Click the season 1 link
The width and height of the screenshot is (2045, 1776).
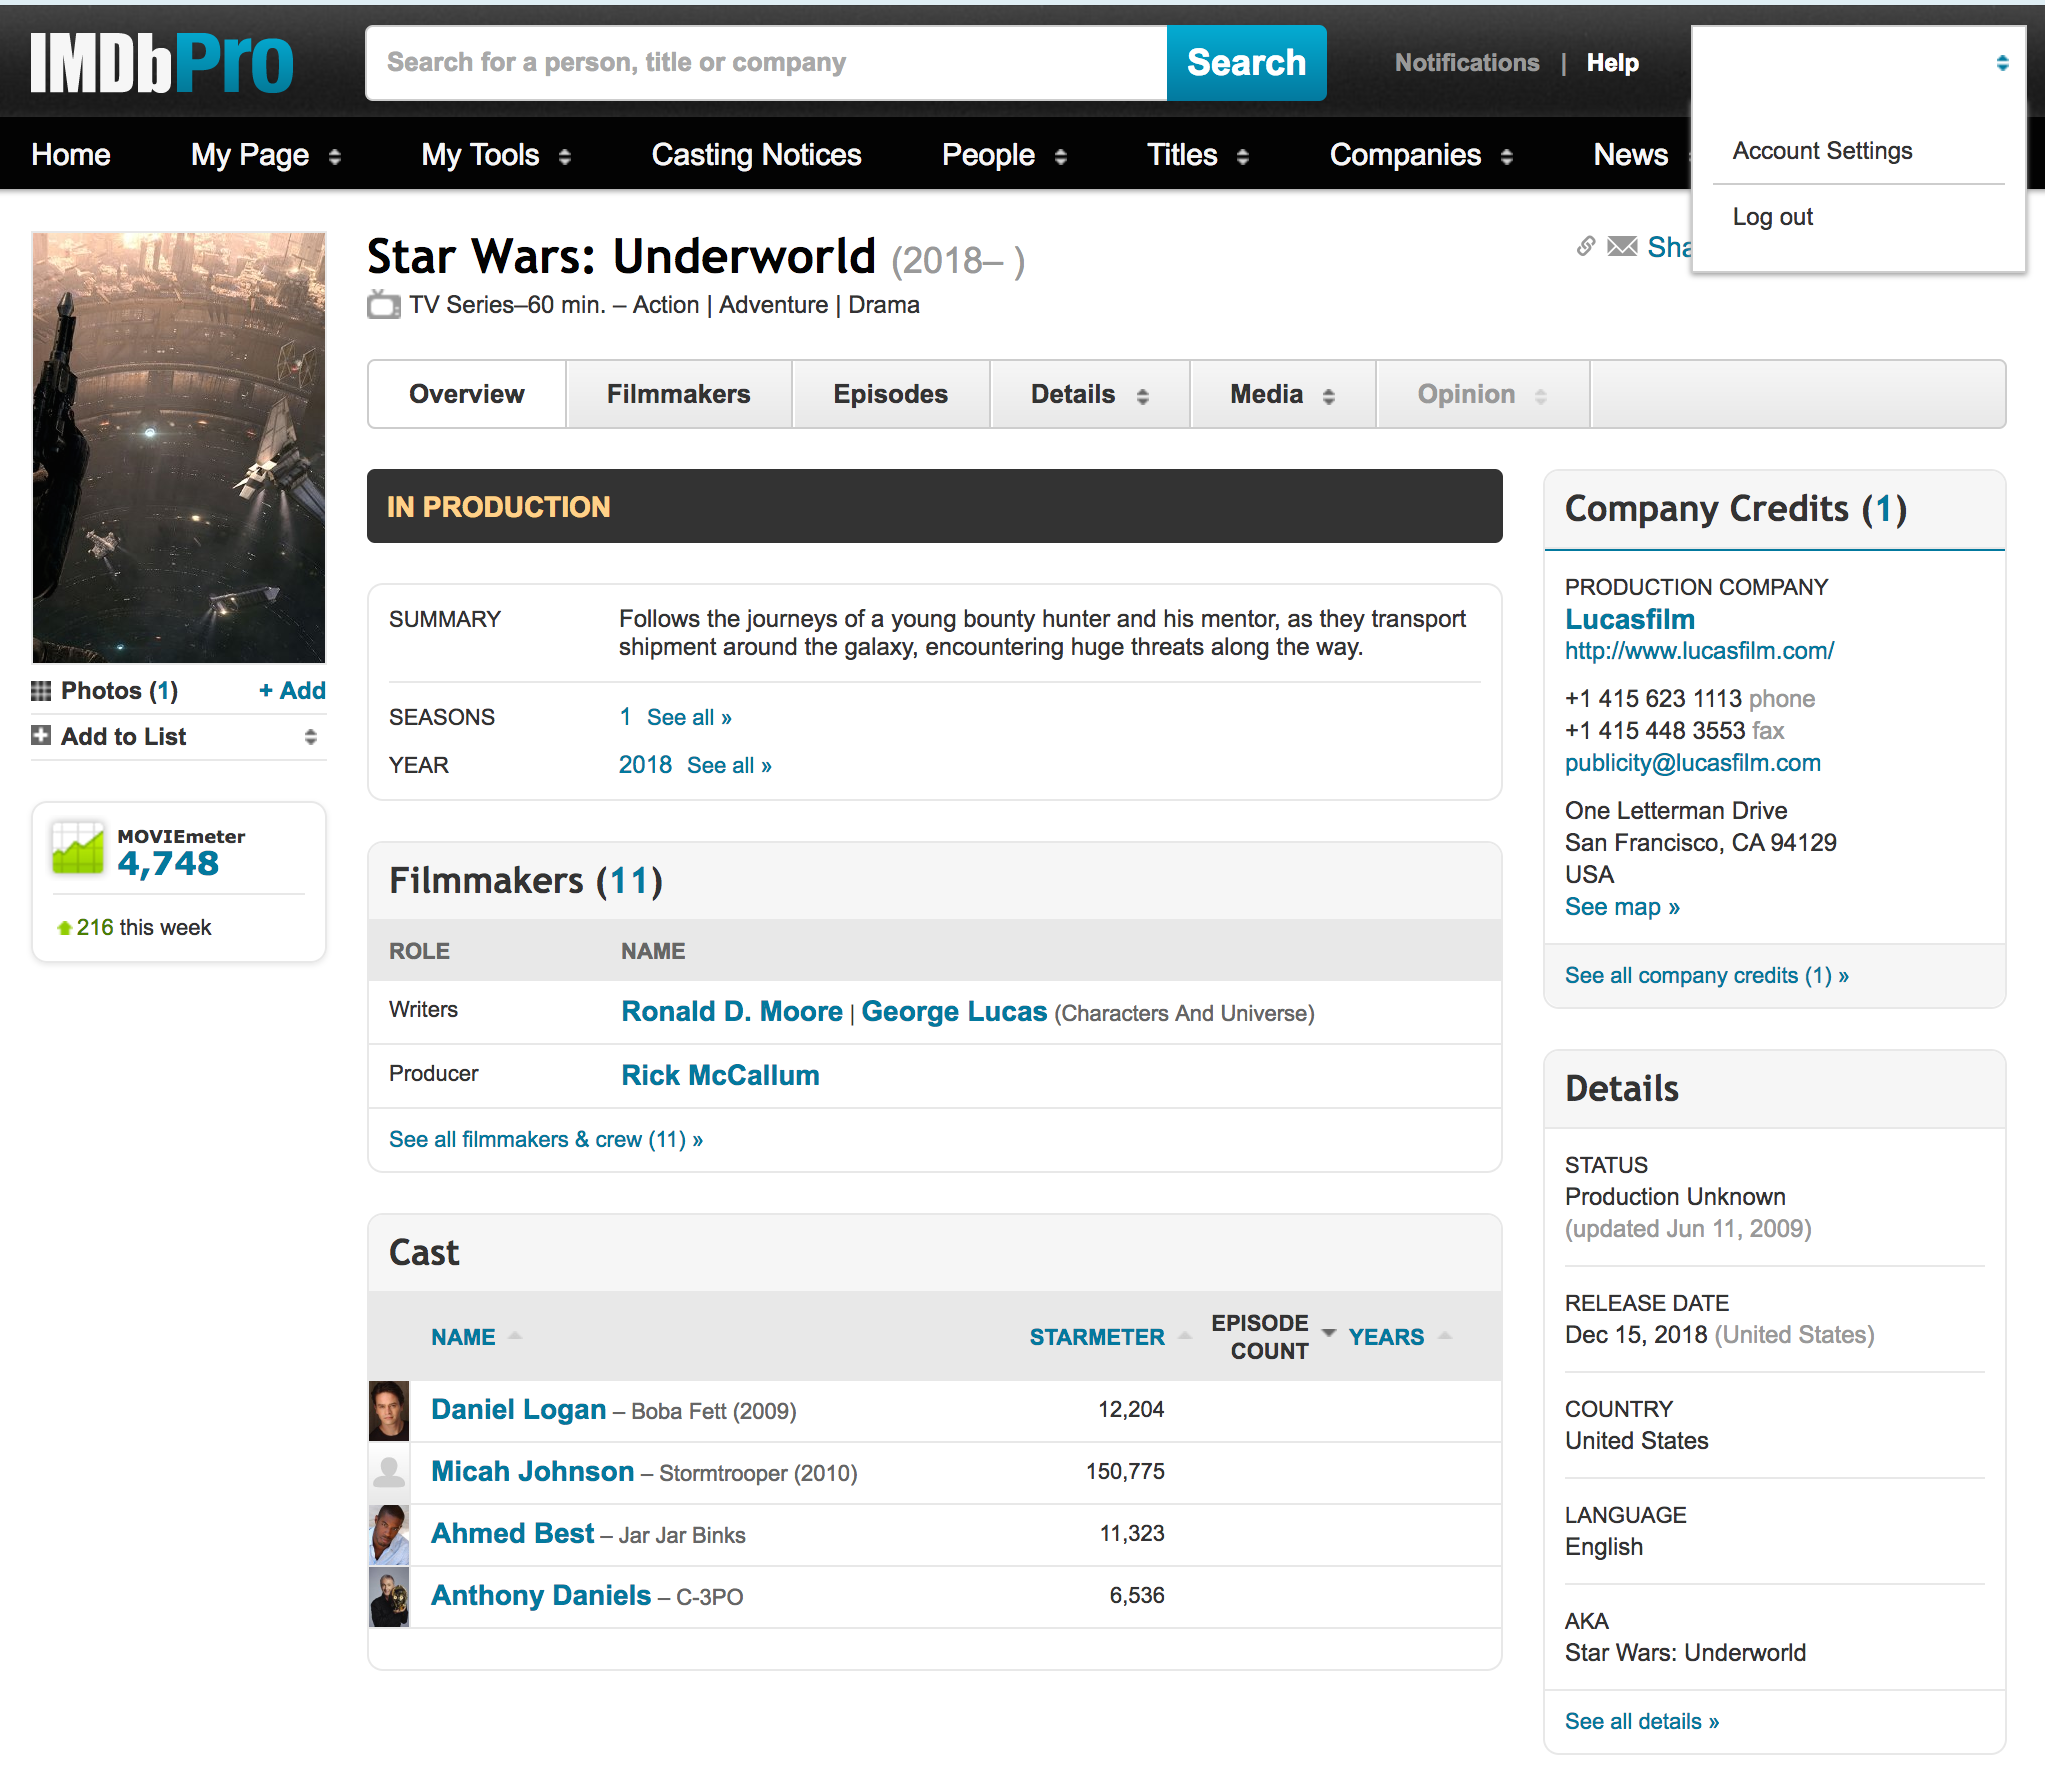pos(625,717)
